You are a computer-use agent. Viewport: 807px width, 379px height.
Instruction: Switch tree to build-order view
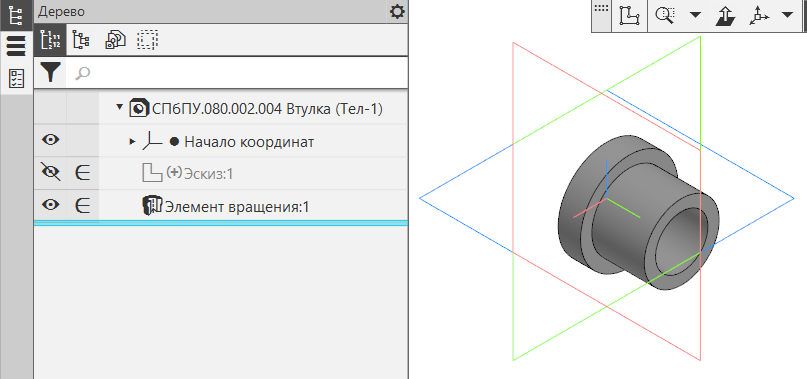tap(50, 40)
